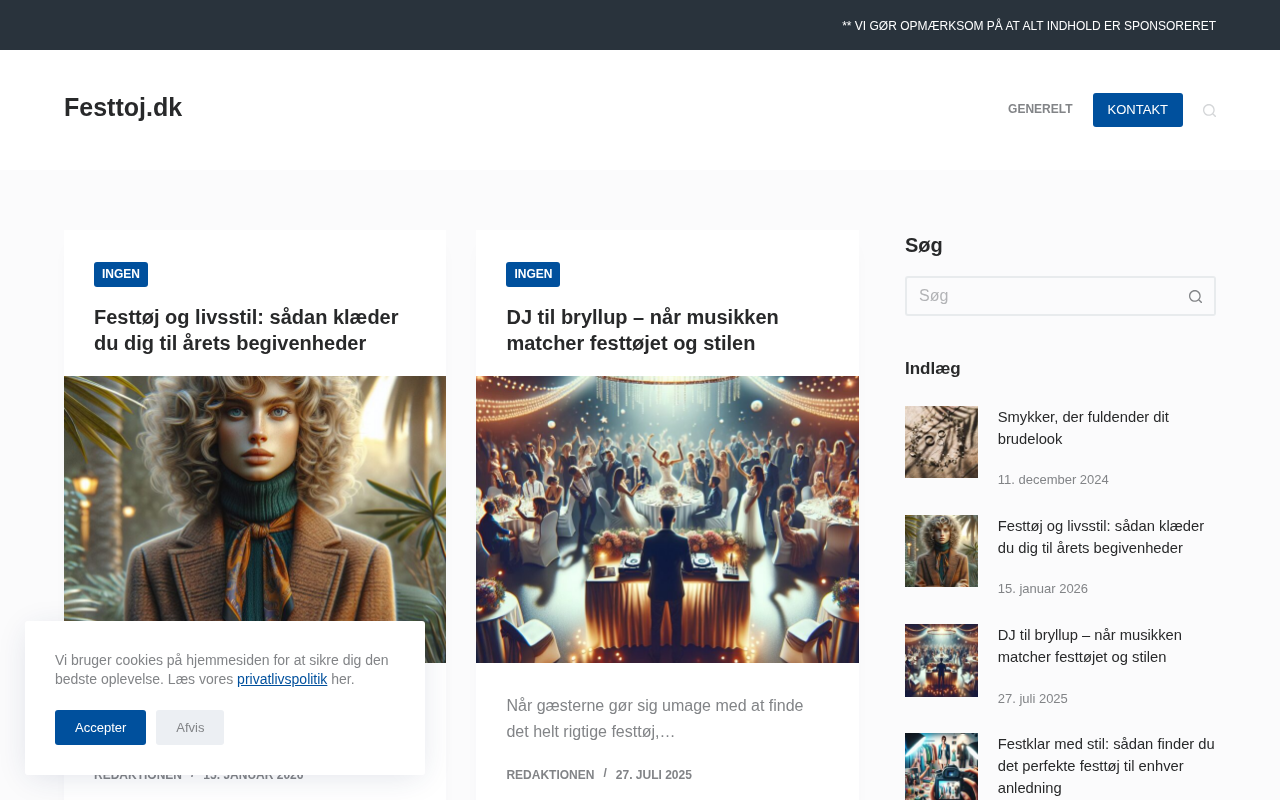
Task: Open sidebar link 'DJ til bryllup' post
Action: 1090,646
